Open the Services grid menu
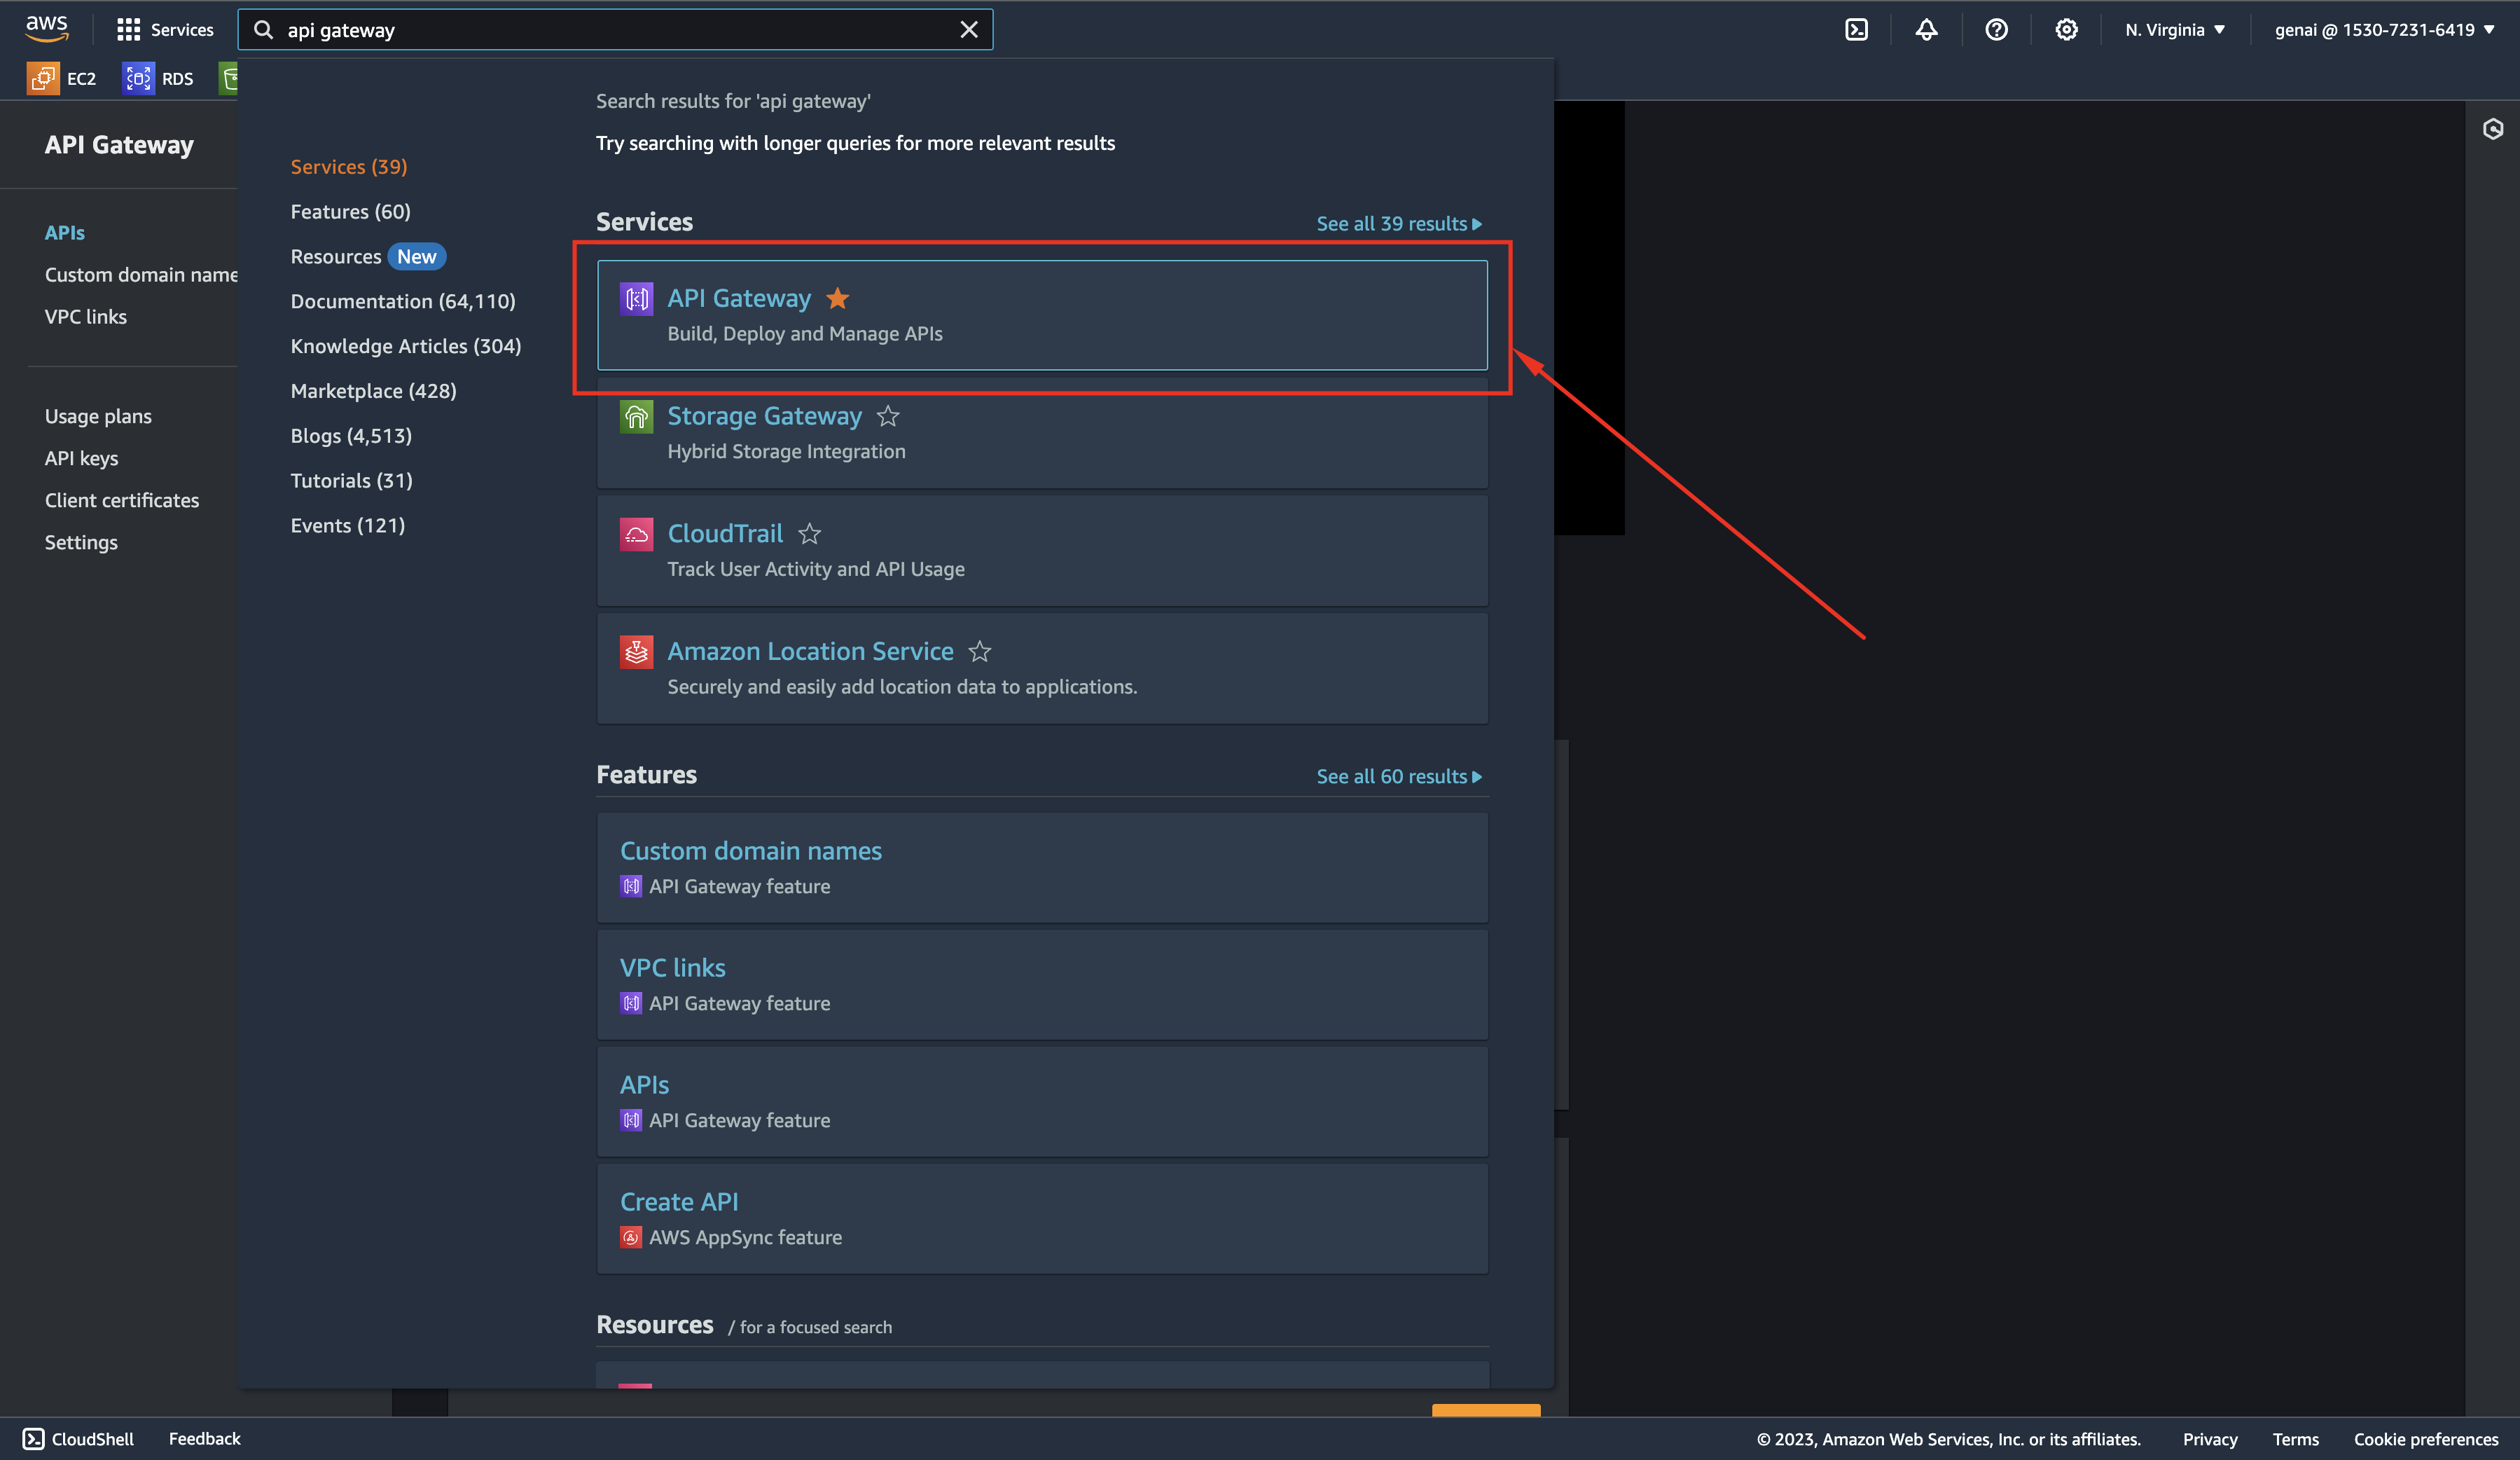The width and height of the screenshot is (2520, 1460). (x=165, y=30)
